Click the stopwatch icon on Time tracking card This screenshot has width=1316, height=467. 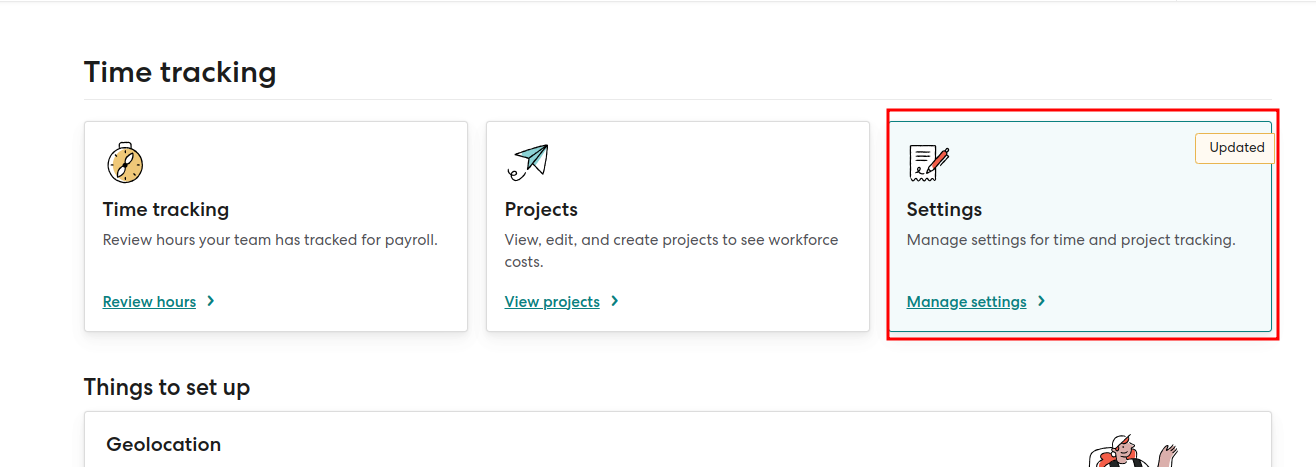[125, 162]
